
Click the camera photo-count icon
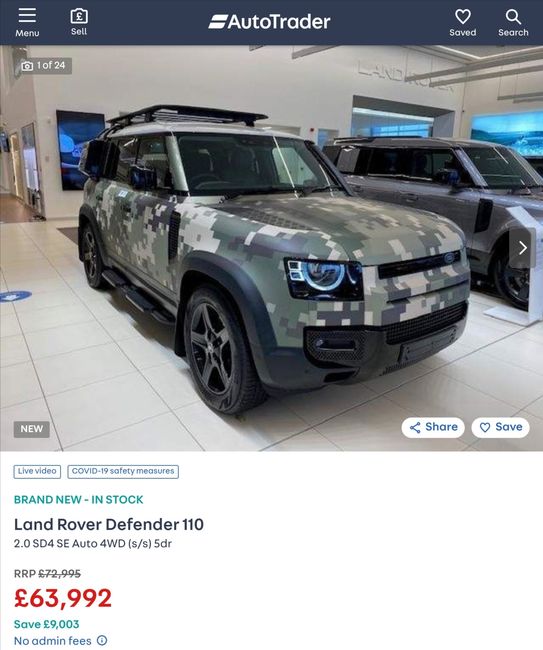coord(27,66)
